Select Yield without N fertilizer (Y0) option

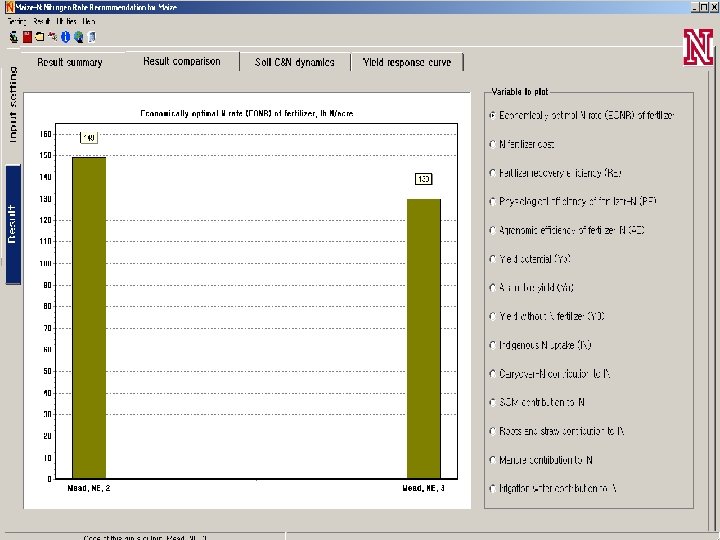pyautogui.click(x=546, y=316)
